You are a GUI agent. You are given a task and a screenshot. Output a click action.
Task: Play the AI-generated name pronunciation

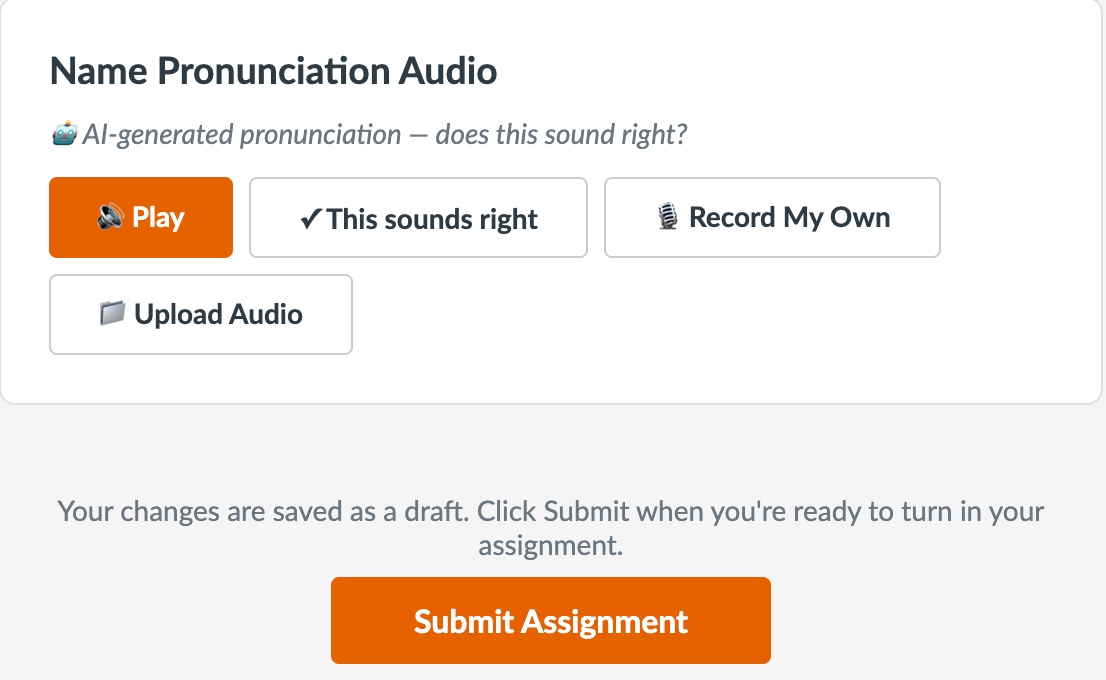[x=141, y=217]
